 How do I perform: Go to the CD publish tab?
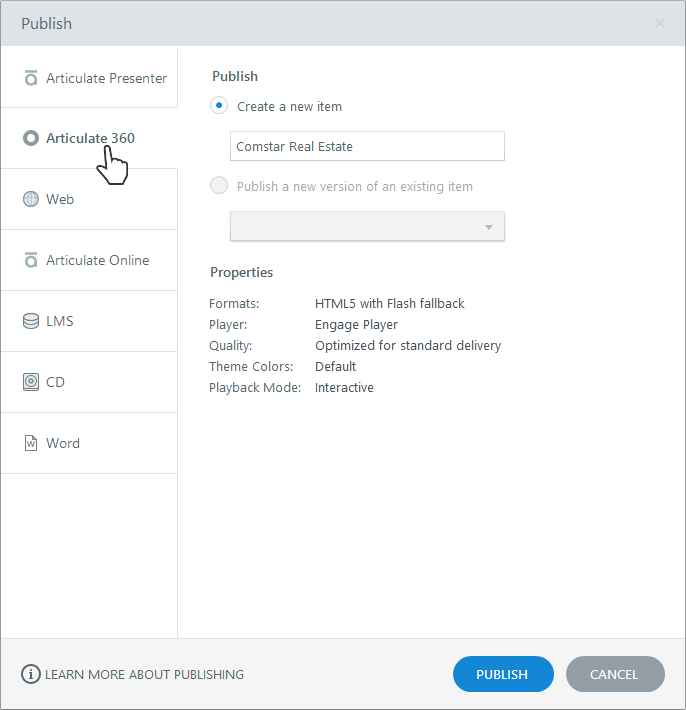coord(89,382)
